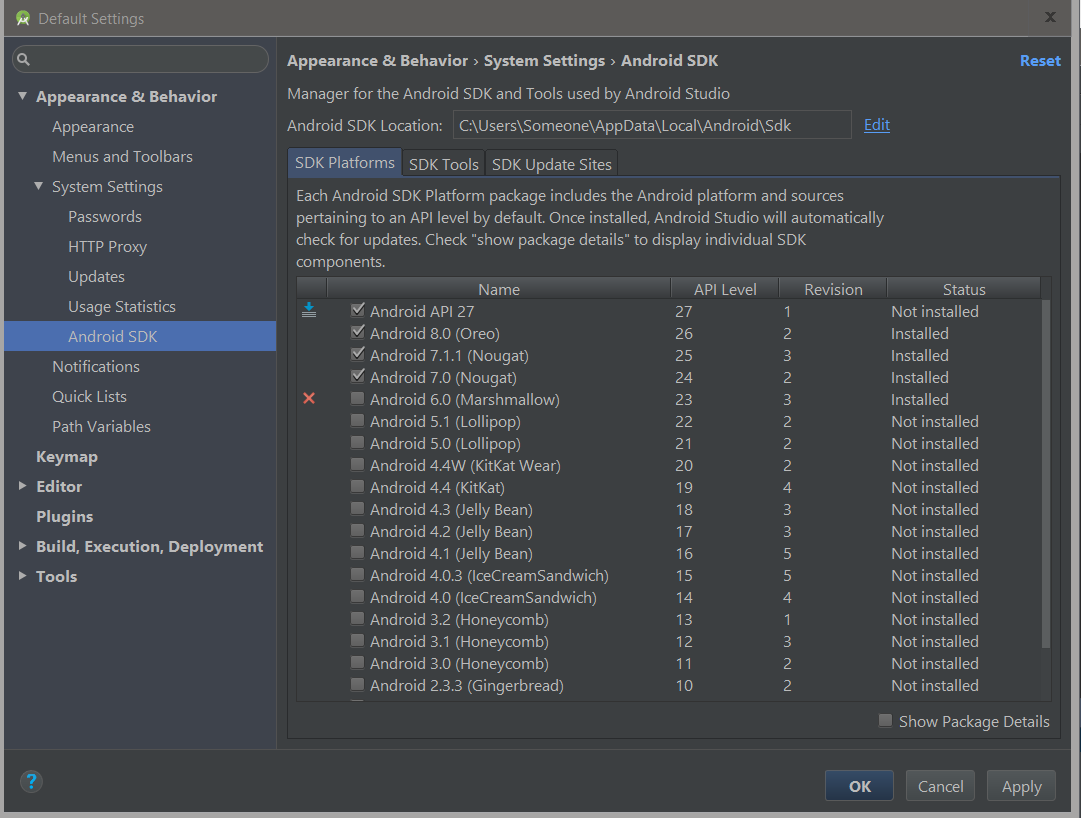Open Keymap settings
This screenshot has height=818, width=1081.
point(67,456)
